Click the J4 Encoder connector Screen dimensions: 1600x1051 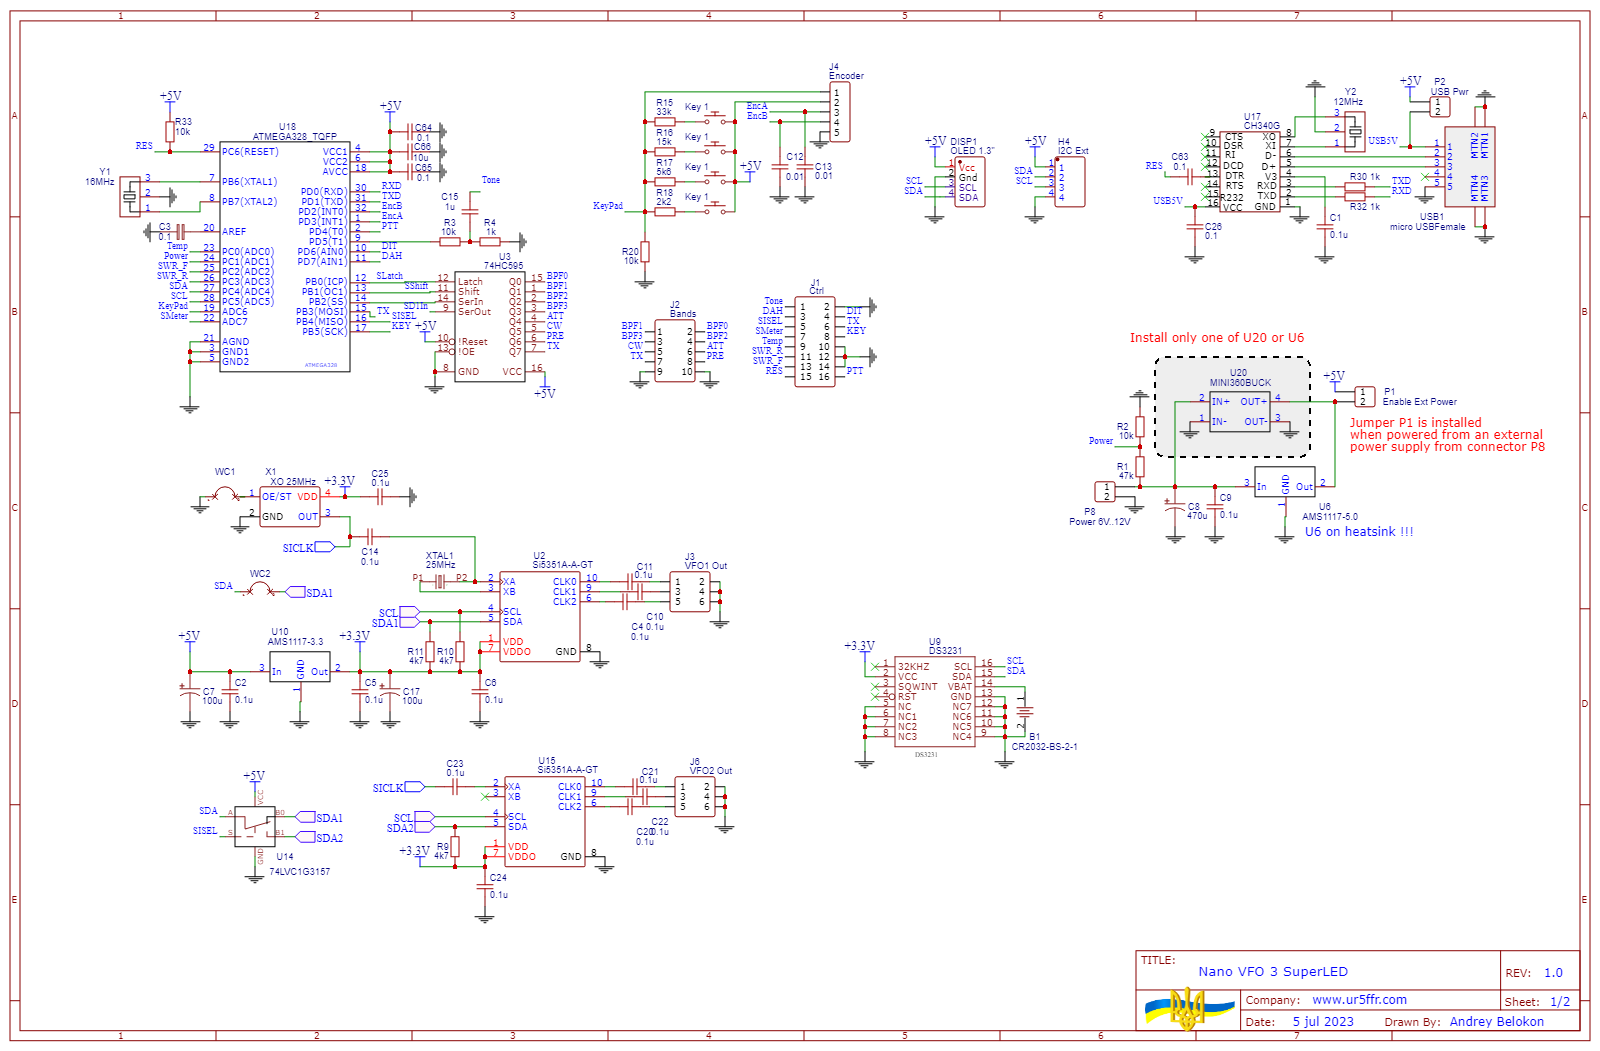pos(840,112)
